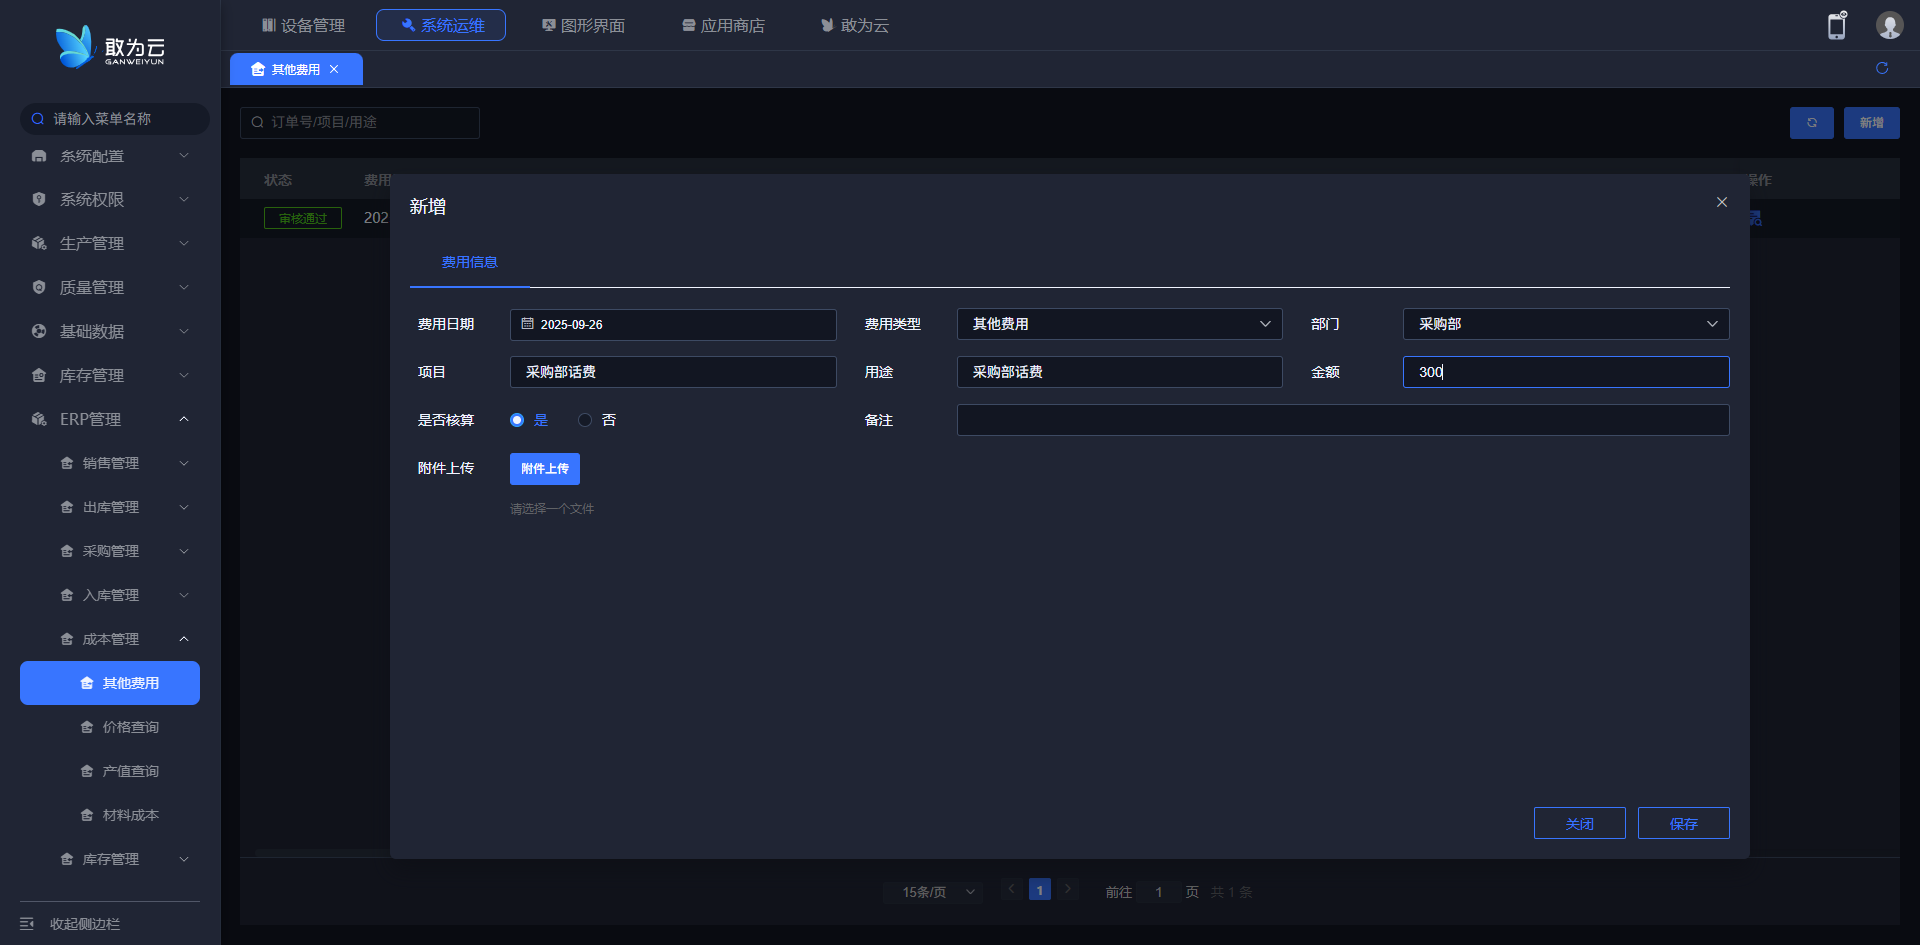This screenshot has width=1920, height=945.
Task: Click the 收起侧边栏 collapse sidebar icon
Action: pos(27,924)
